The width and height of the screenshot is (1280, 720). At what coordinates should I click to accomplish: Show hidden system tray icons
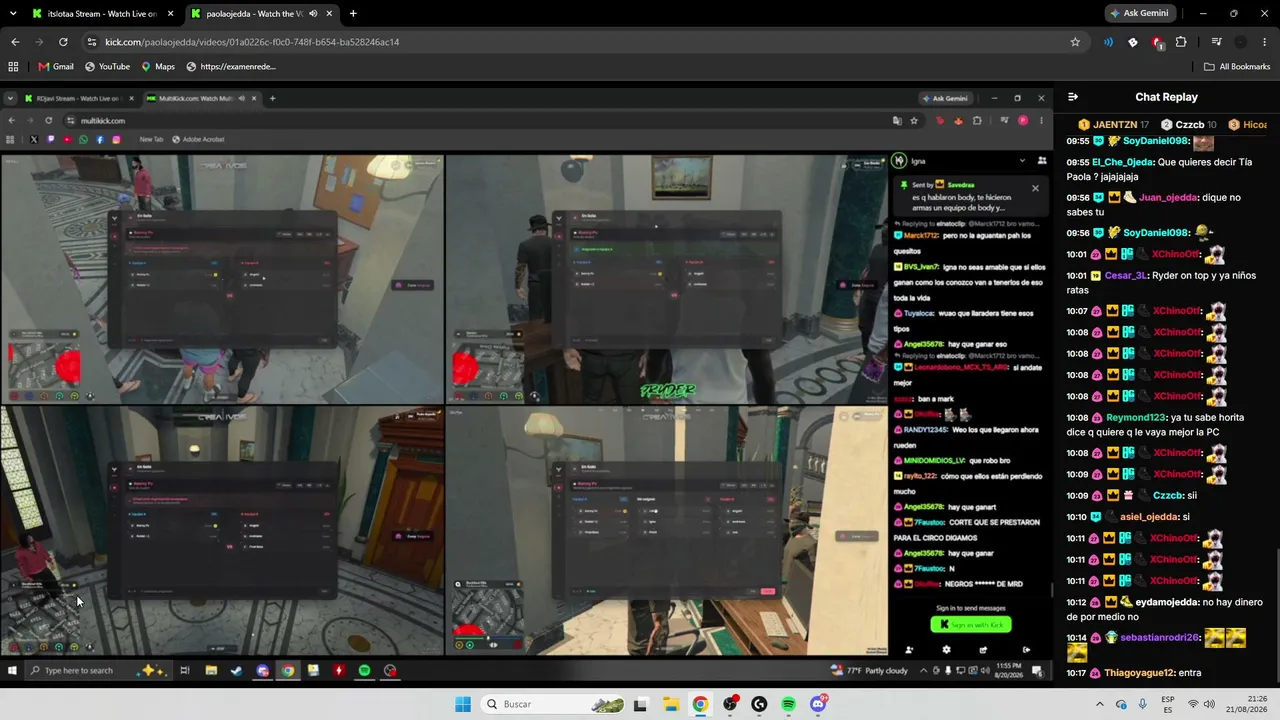tap(1100, 704)
